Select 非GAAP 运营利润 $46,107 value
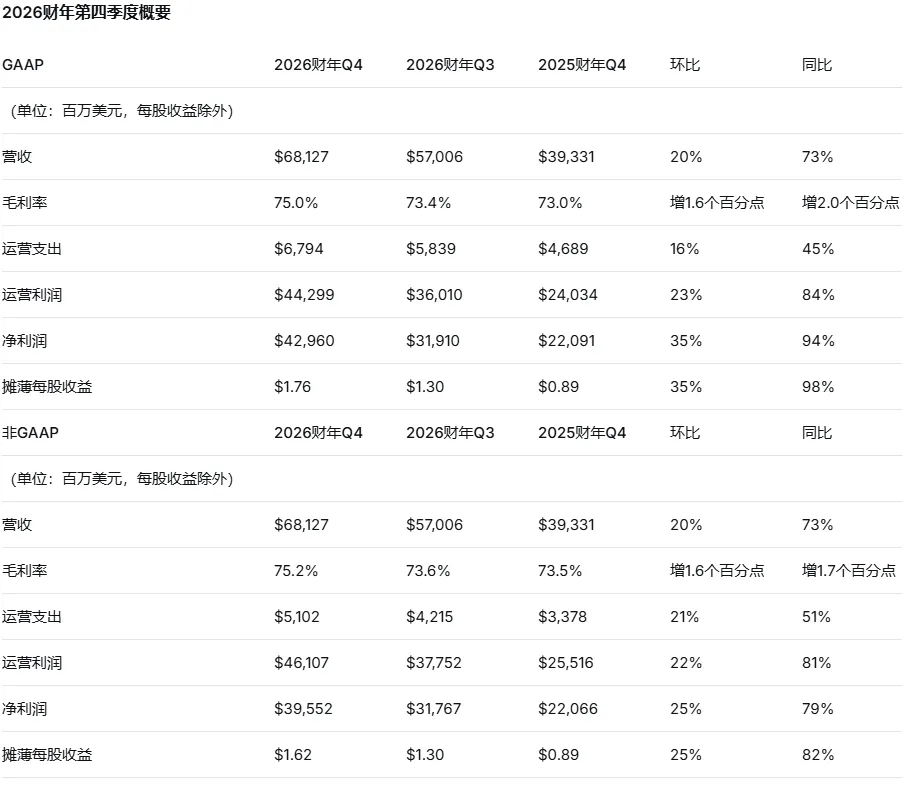 (301, 662)
